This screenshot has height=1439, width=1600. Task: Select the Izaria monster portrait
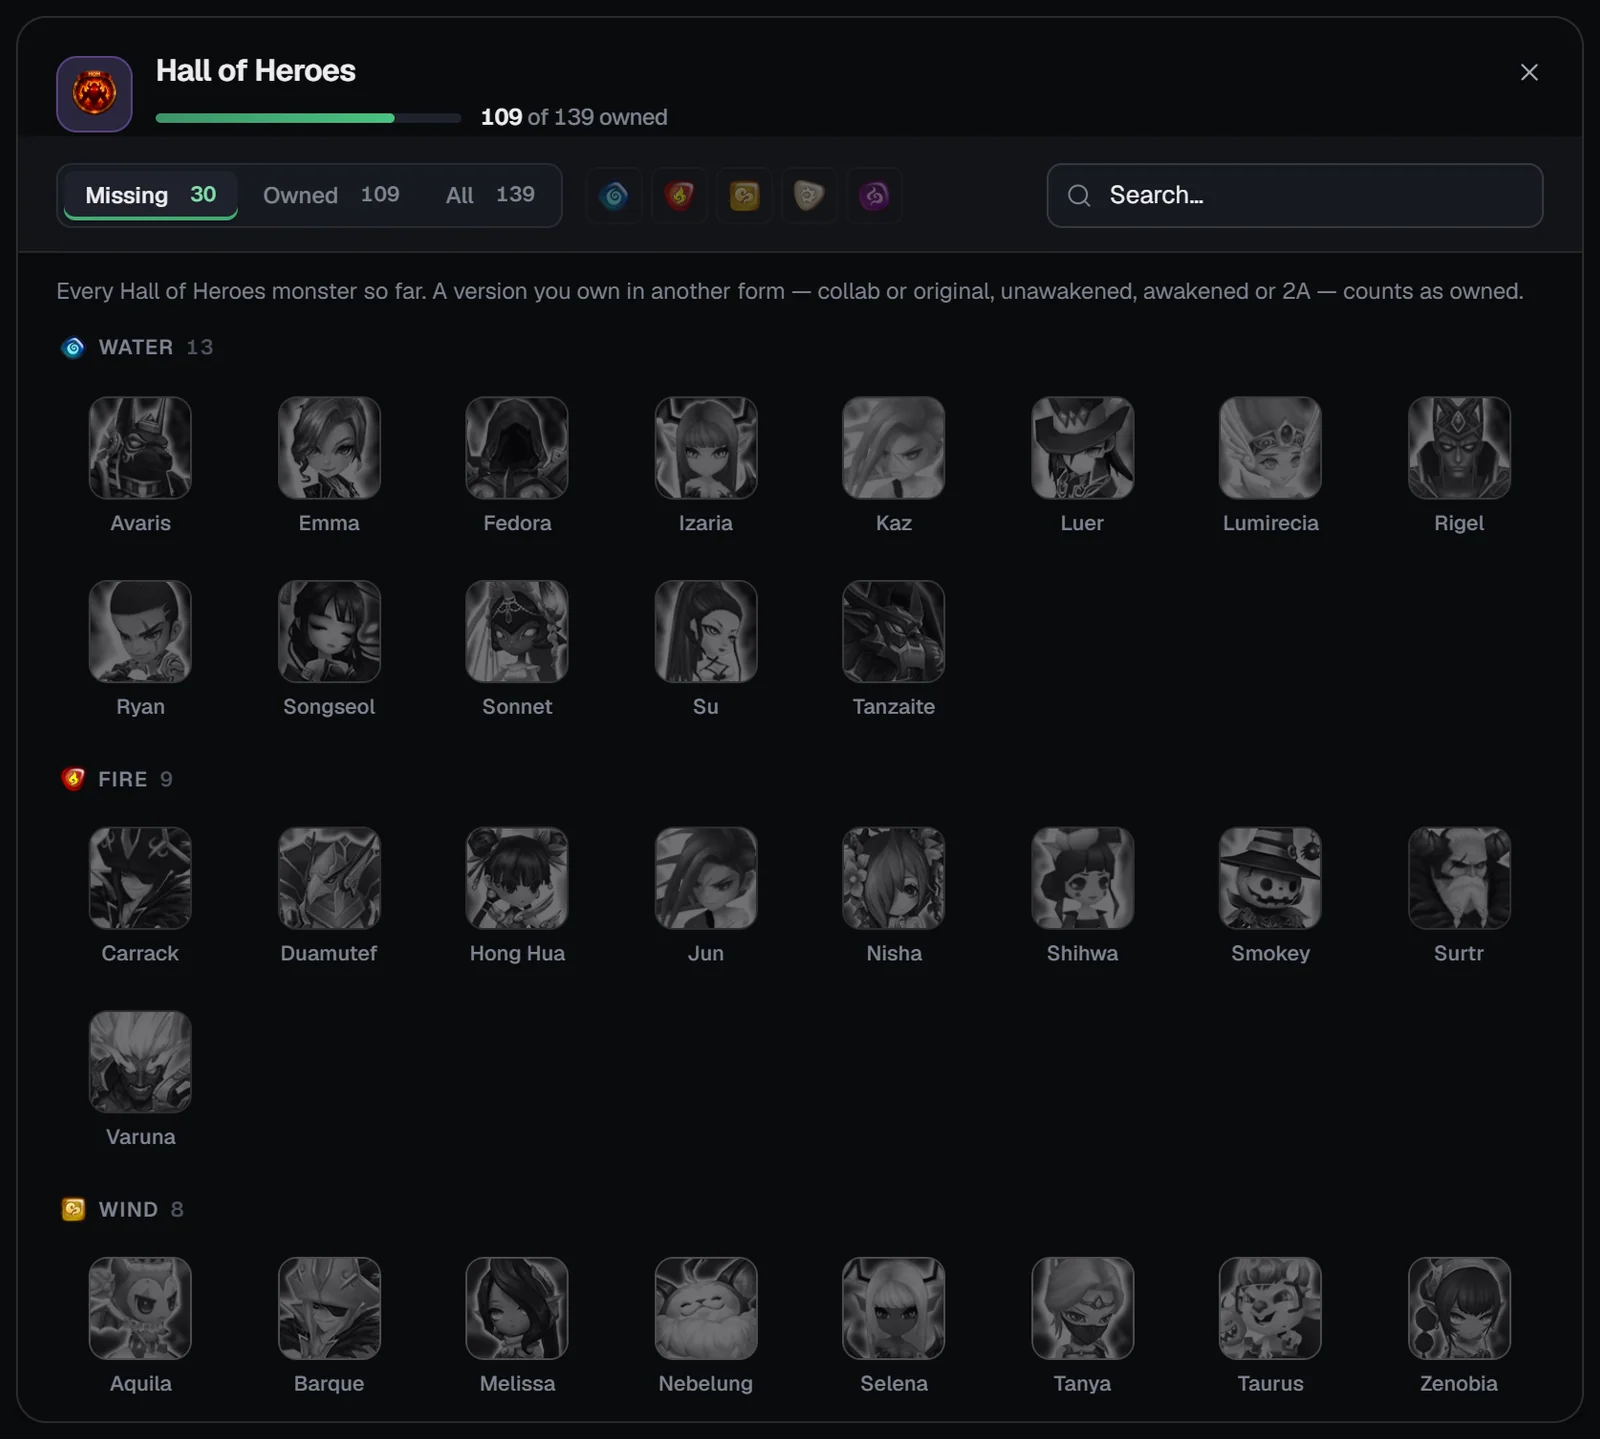point(706,448)
